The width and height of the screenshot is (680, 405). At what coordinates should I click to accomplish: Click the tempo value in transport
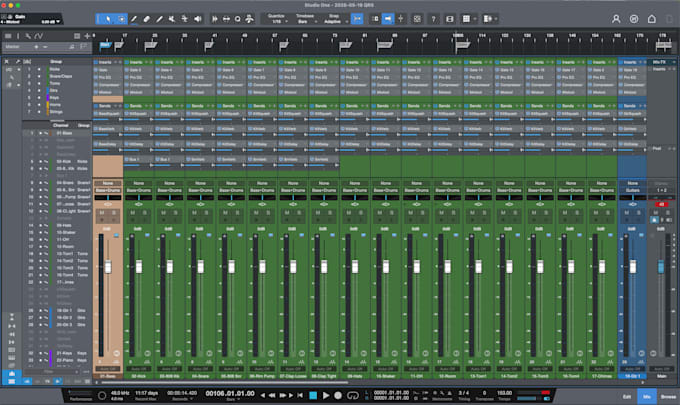coord(504,393)
